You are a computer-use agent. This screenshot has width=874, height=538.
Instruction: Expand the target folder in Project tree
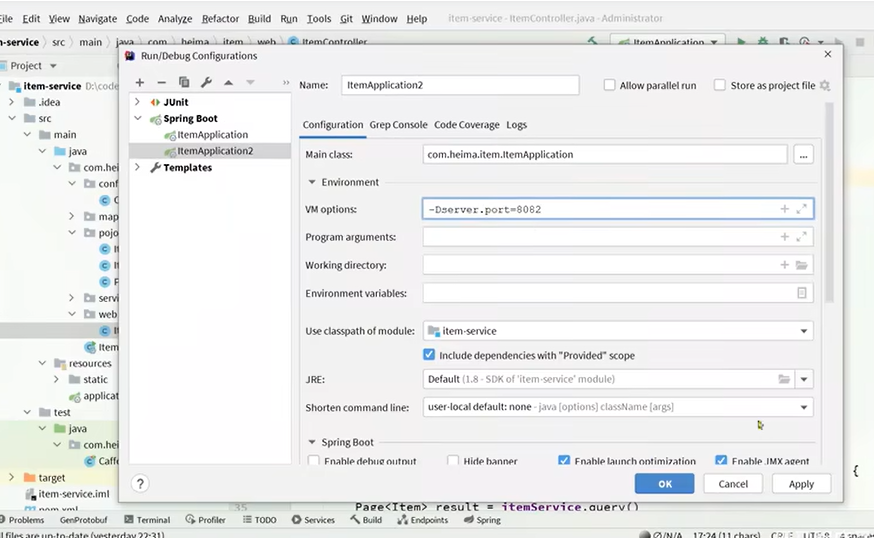(12, 477)
